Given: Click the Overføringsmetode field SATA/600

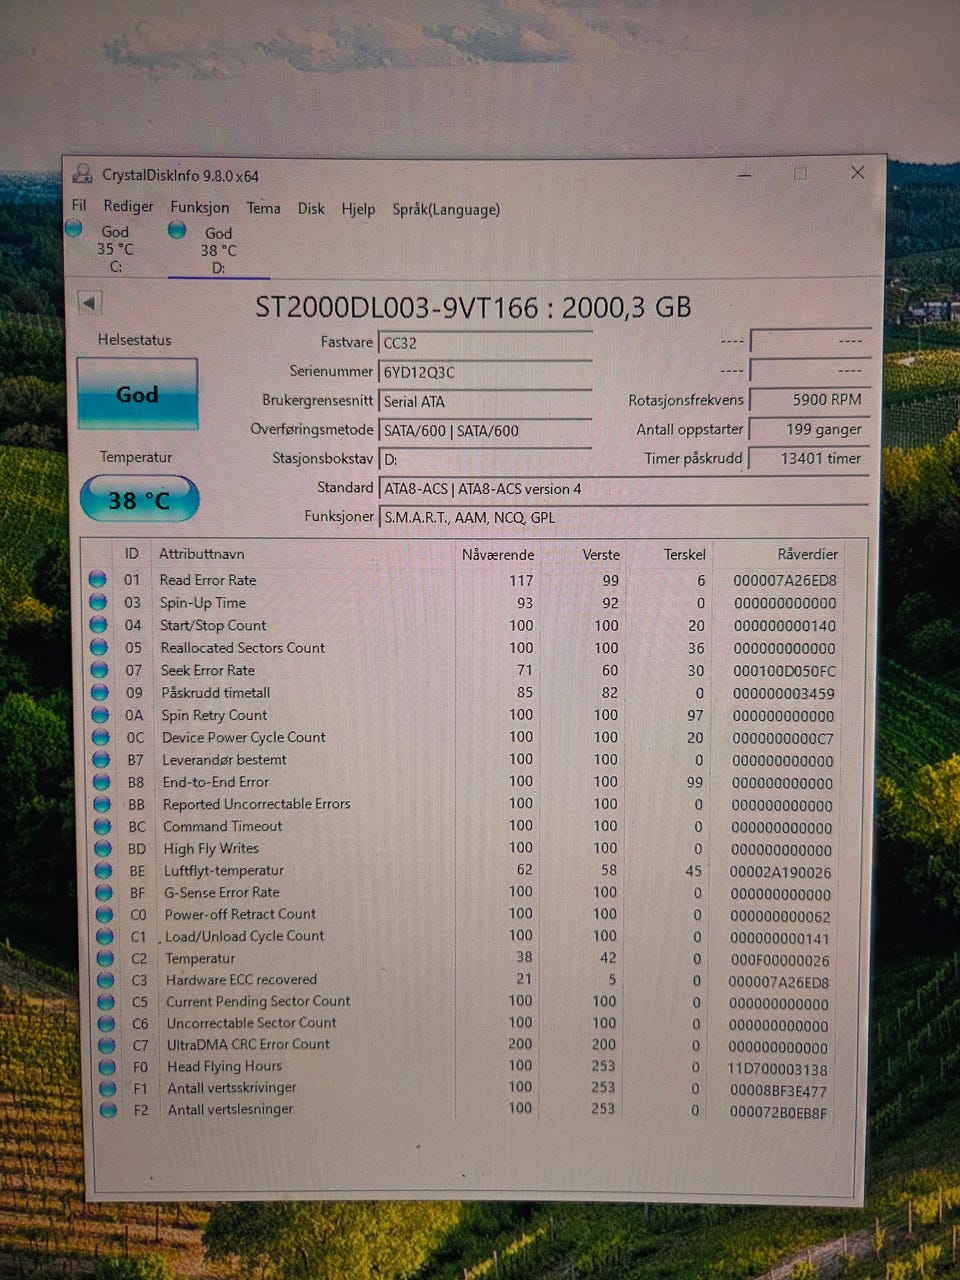Looking at the screenshot, I should [485, 431].
